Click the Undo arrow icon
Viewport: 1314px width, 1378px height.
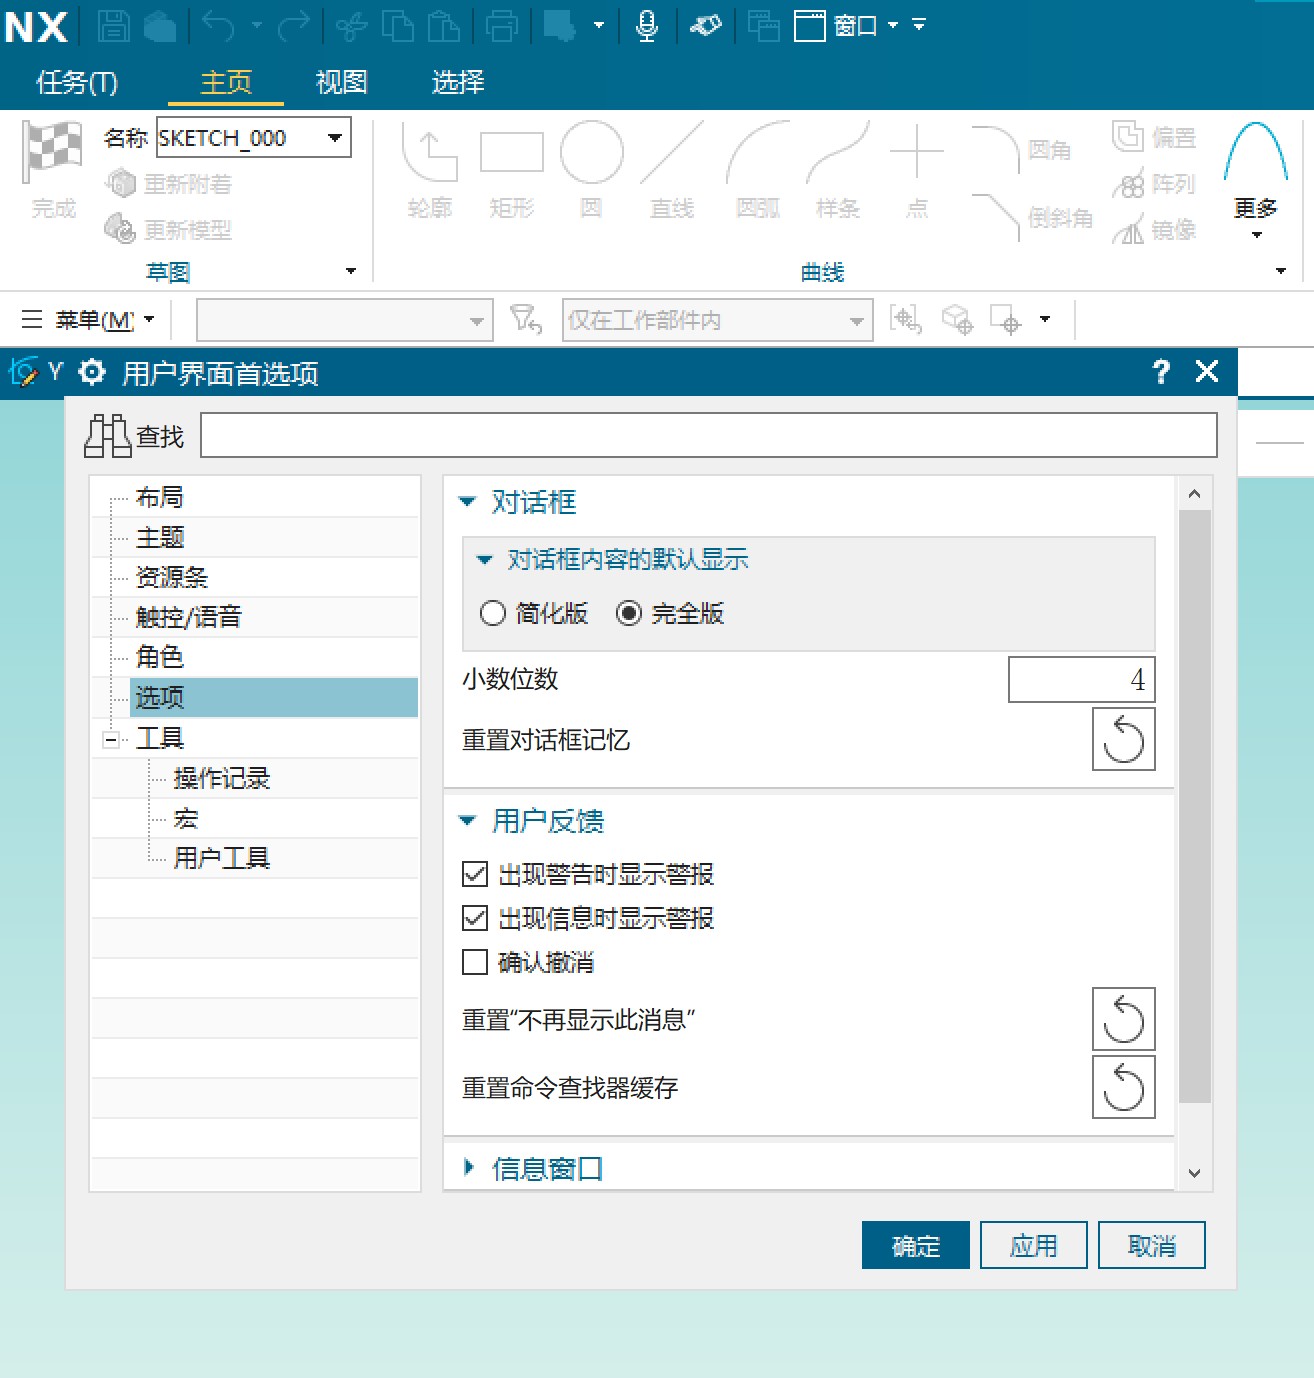[218, 26]
